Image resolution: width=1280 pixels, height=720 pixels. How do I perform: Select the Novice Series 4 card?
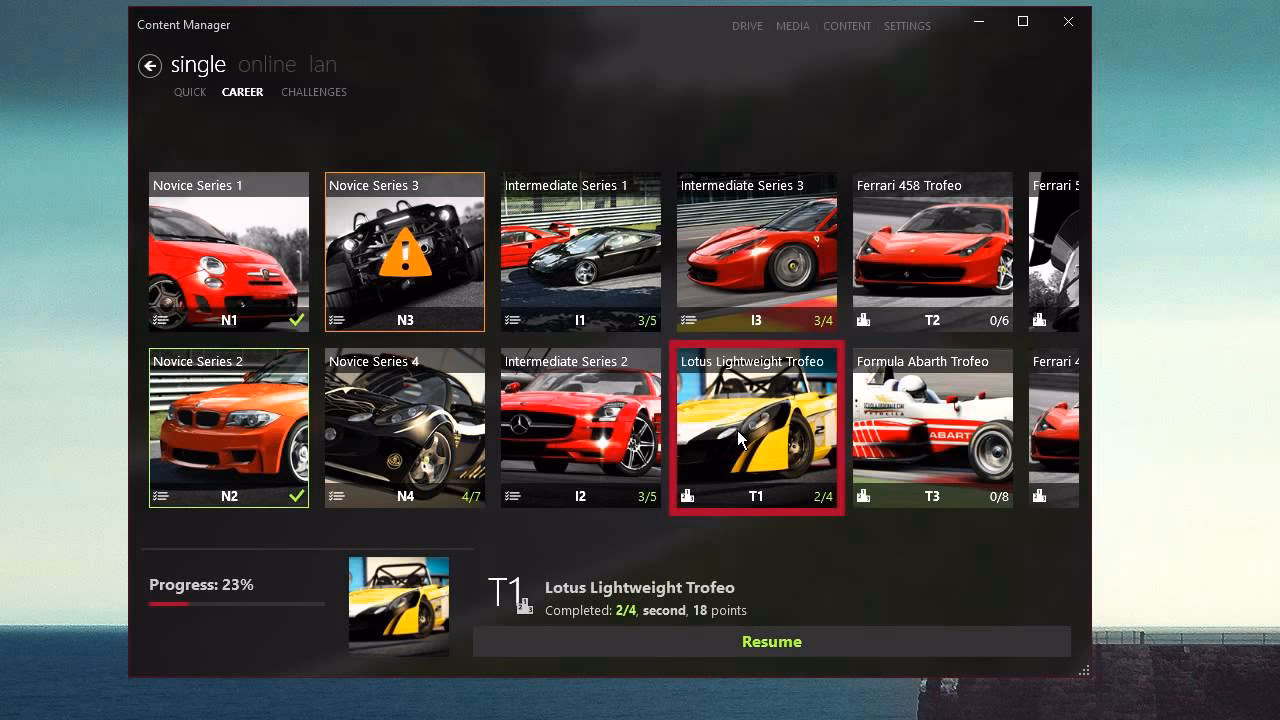point(405,428)
